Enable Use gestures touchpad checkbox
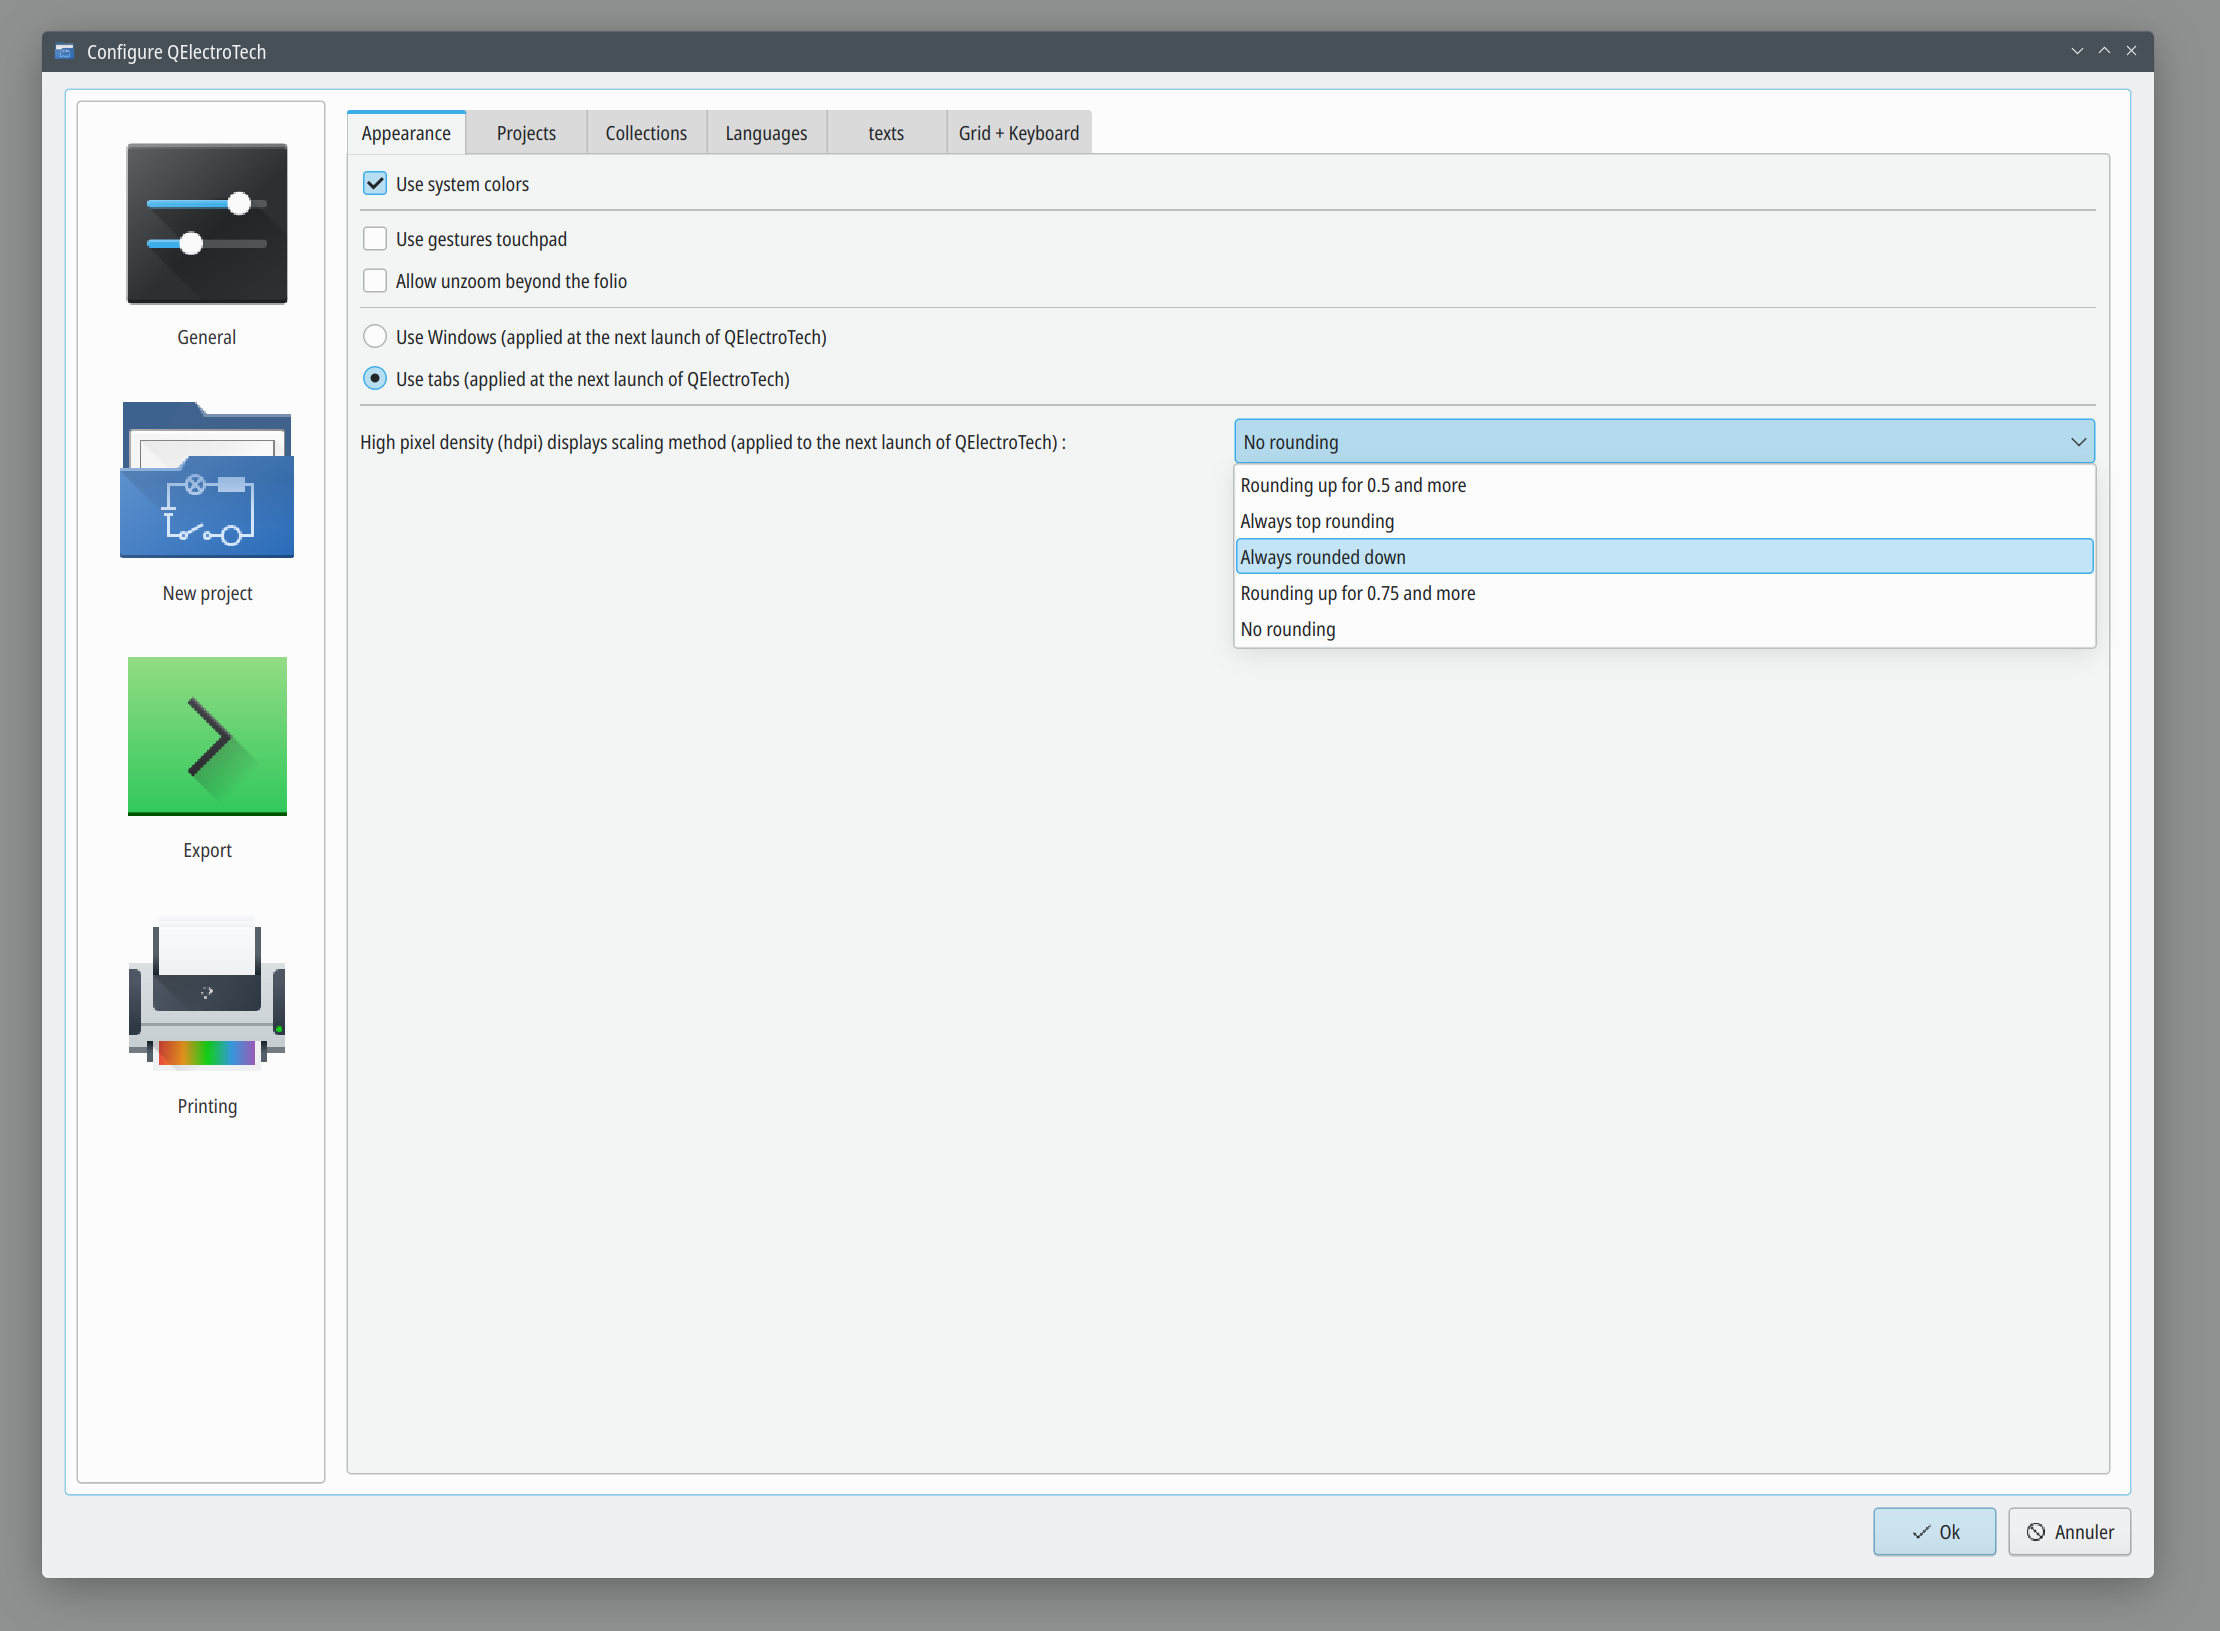Image resolution: width=2220 pixels, height=1631 pixels. click(x=375, y=239)
